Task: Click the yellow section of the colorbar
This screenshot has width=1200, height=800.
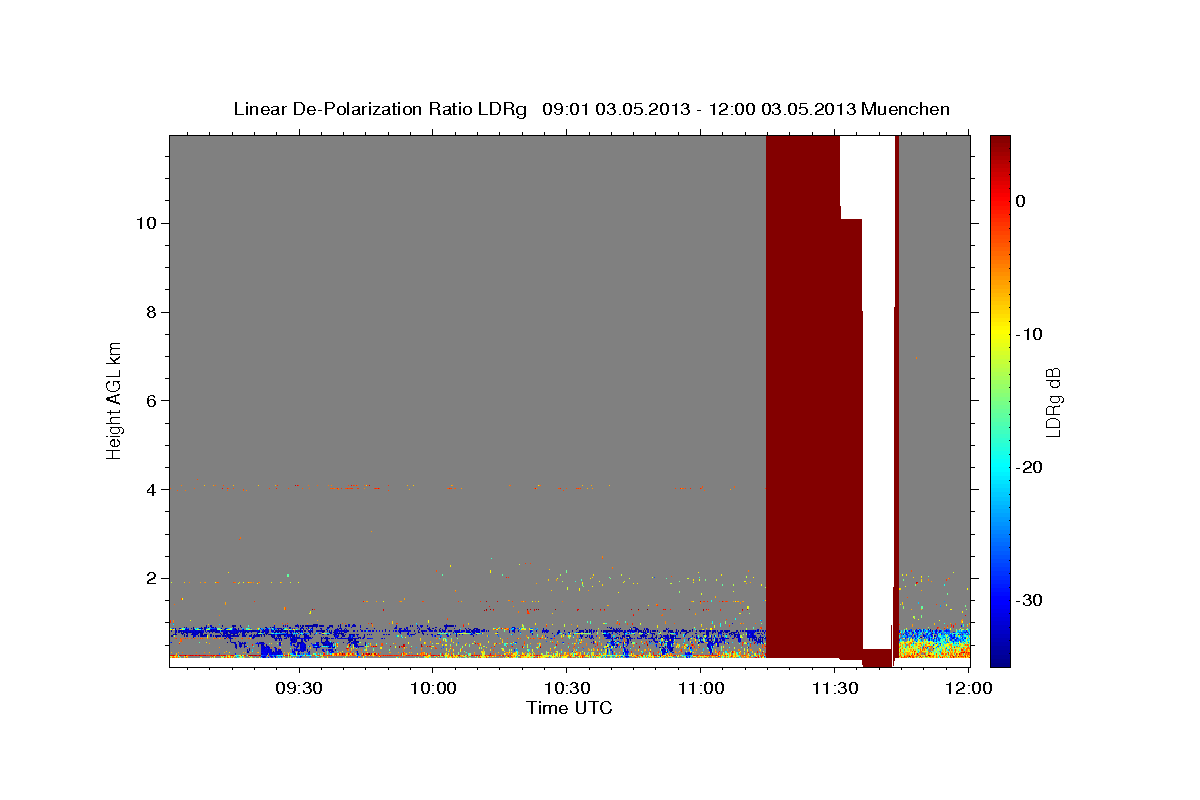Action: [x=1000, y=335]
